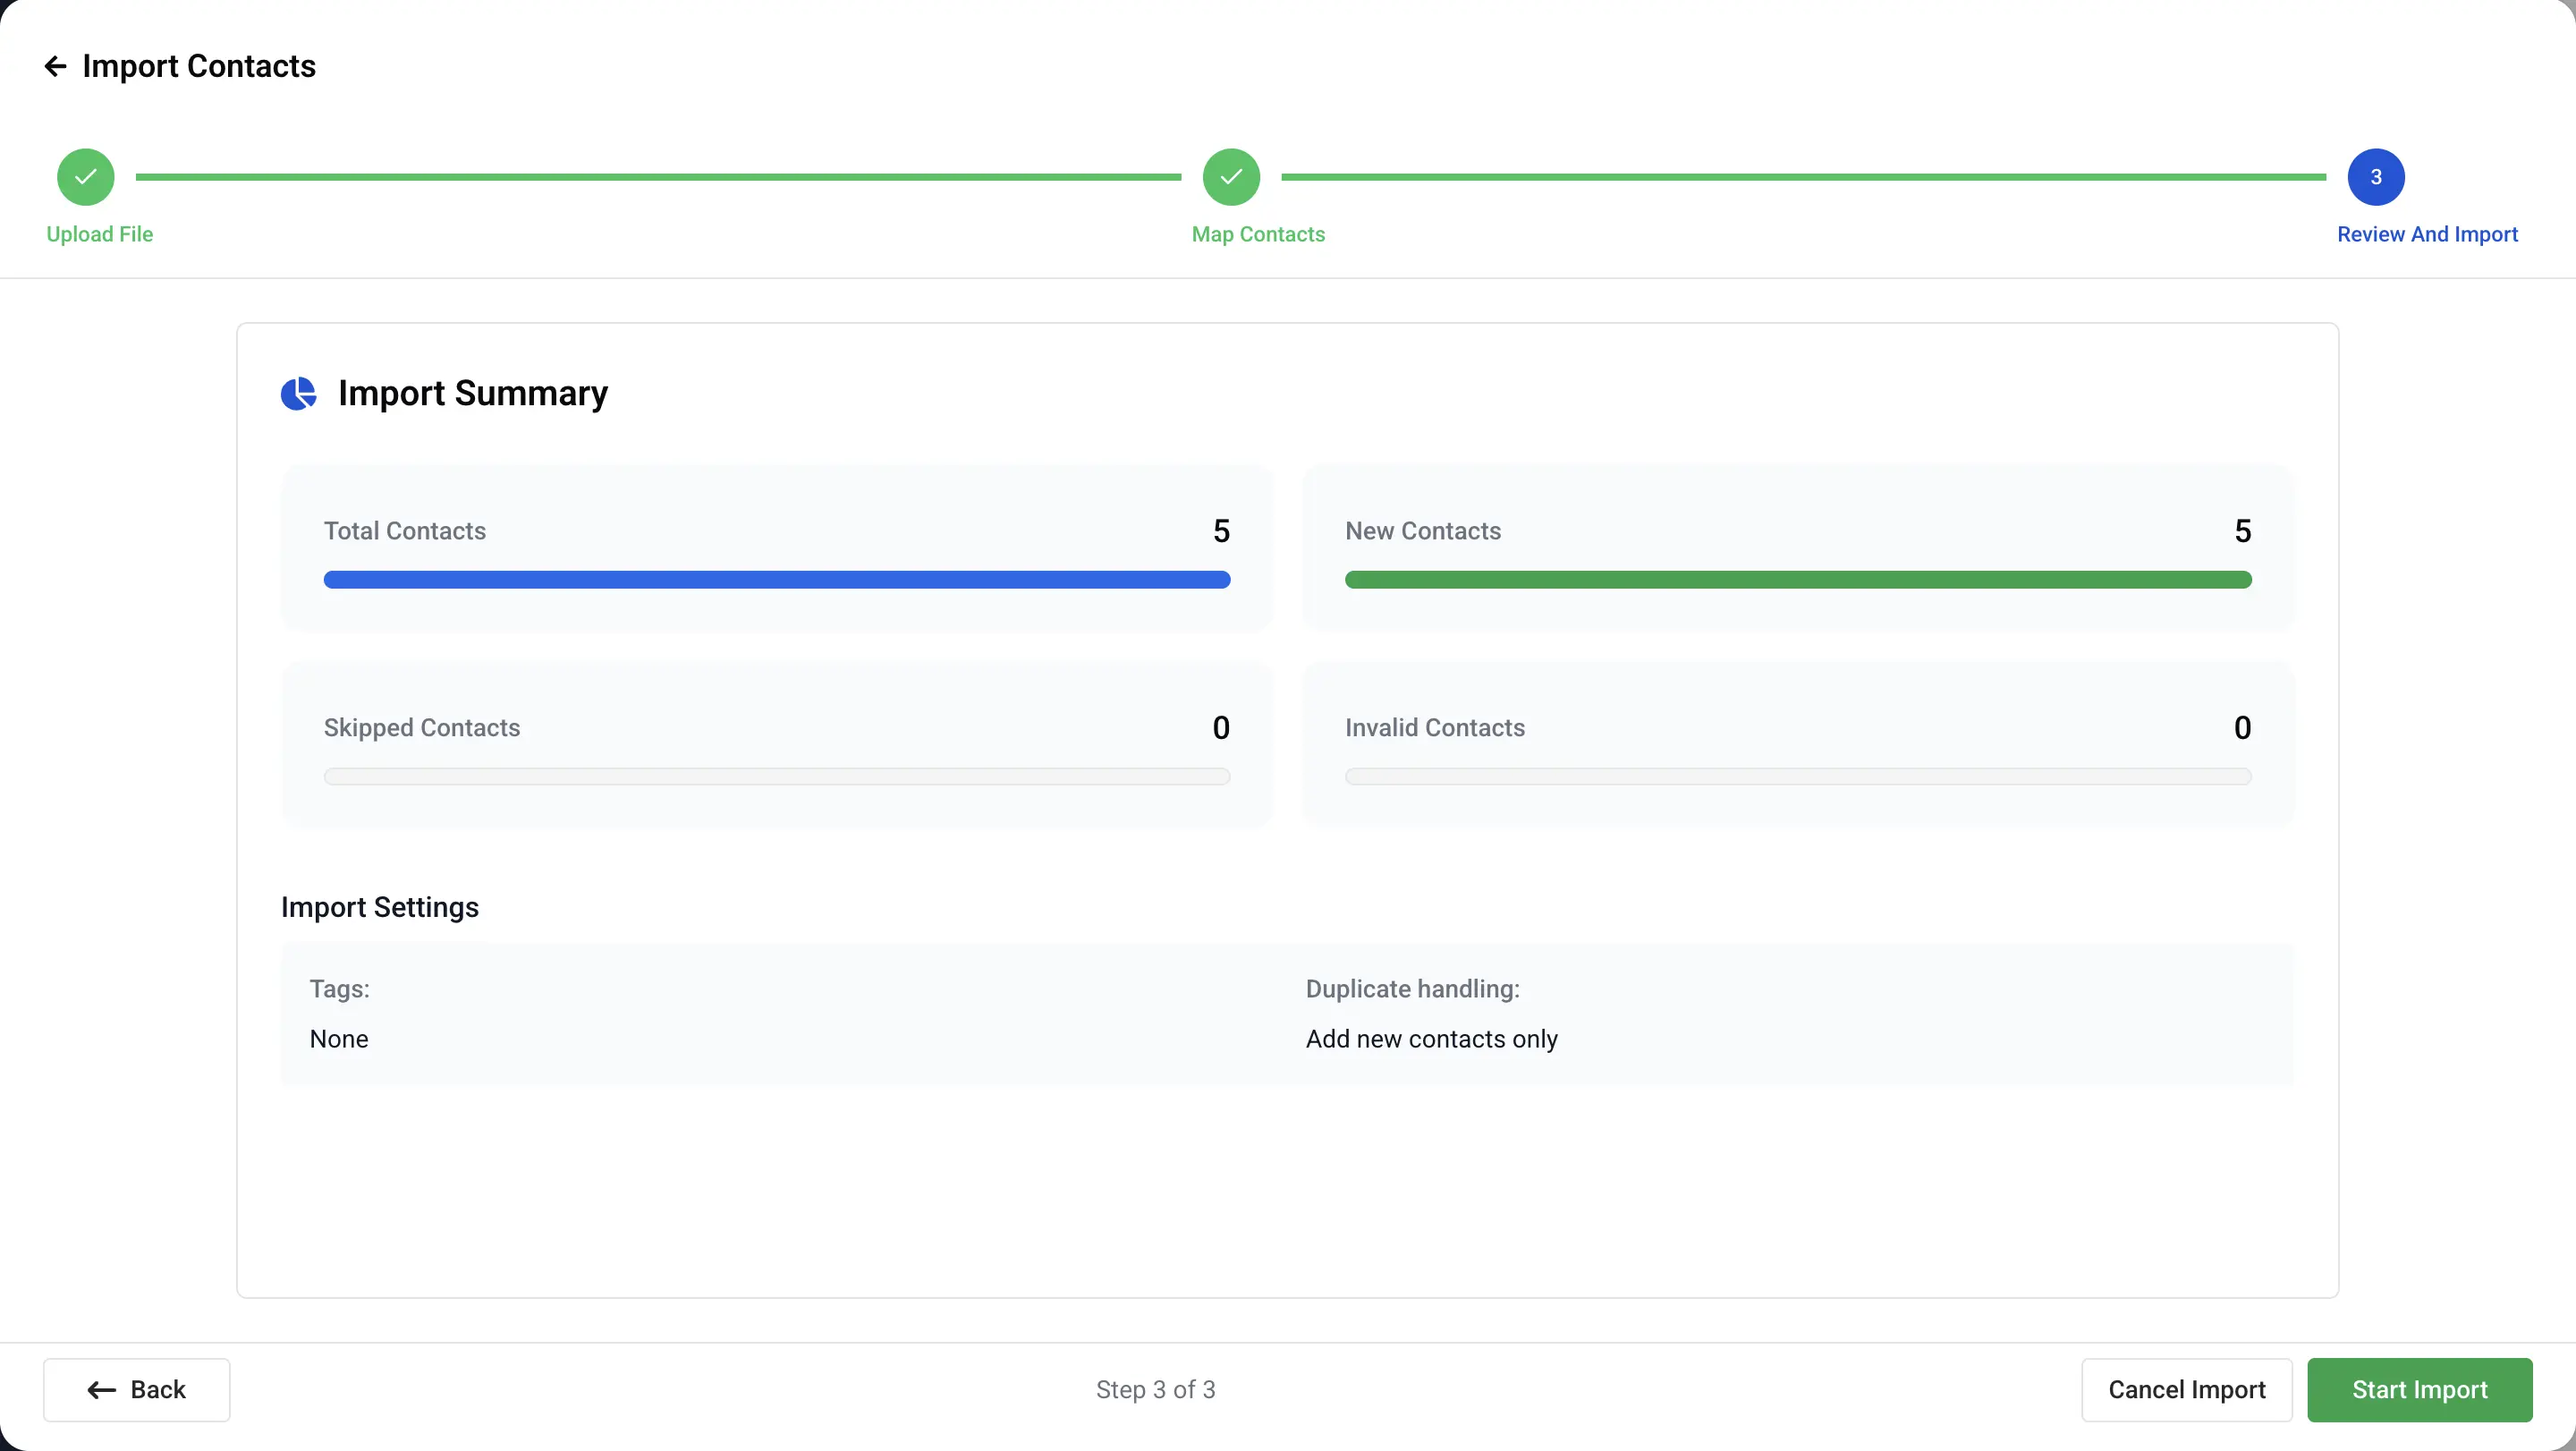The image size is (2576, 1451).
Task: Click the empty Invalid Contacts progress bar
Action: pos(1797,777)
